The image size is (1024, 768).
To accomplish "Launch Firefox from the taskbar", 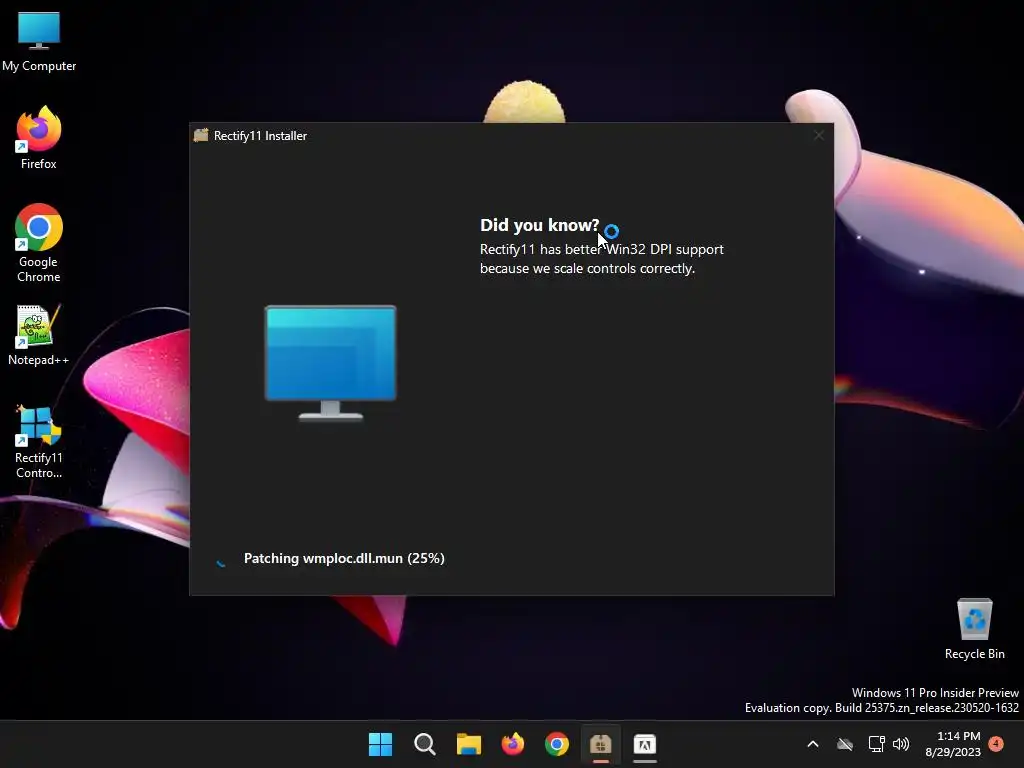I will pyautogui.click(x=513, y=744).
